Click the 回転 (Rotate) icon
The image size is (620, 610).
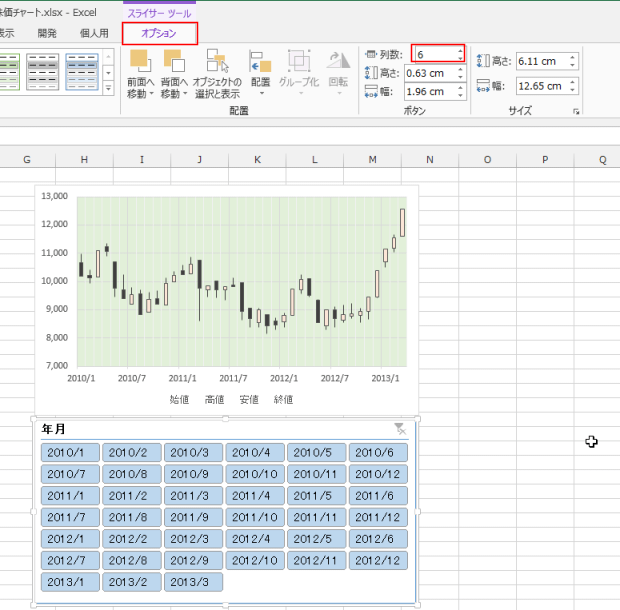pyautogui.click(x=337, y=61)
